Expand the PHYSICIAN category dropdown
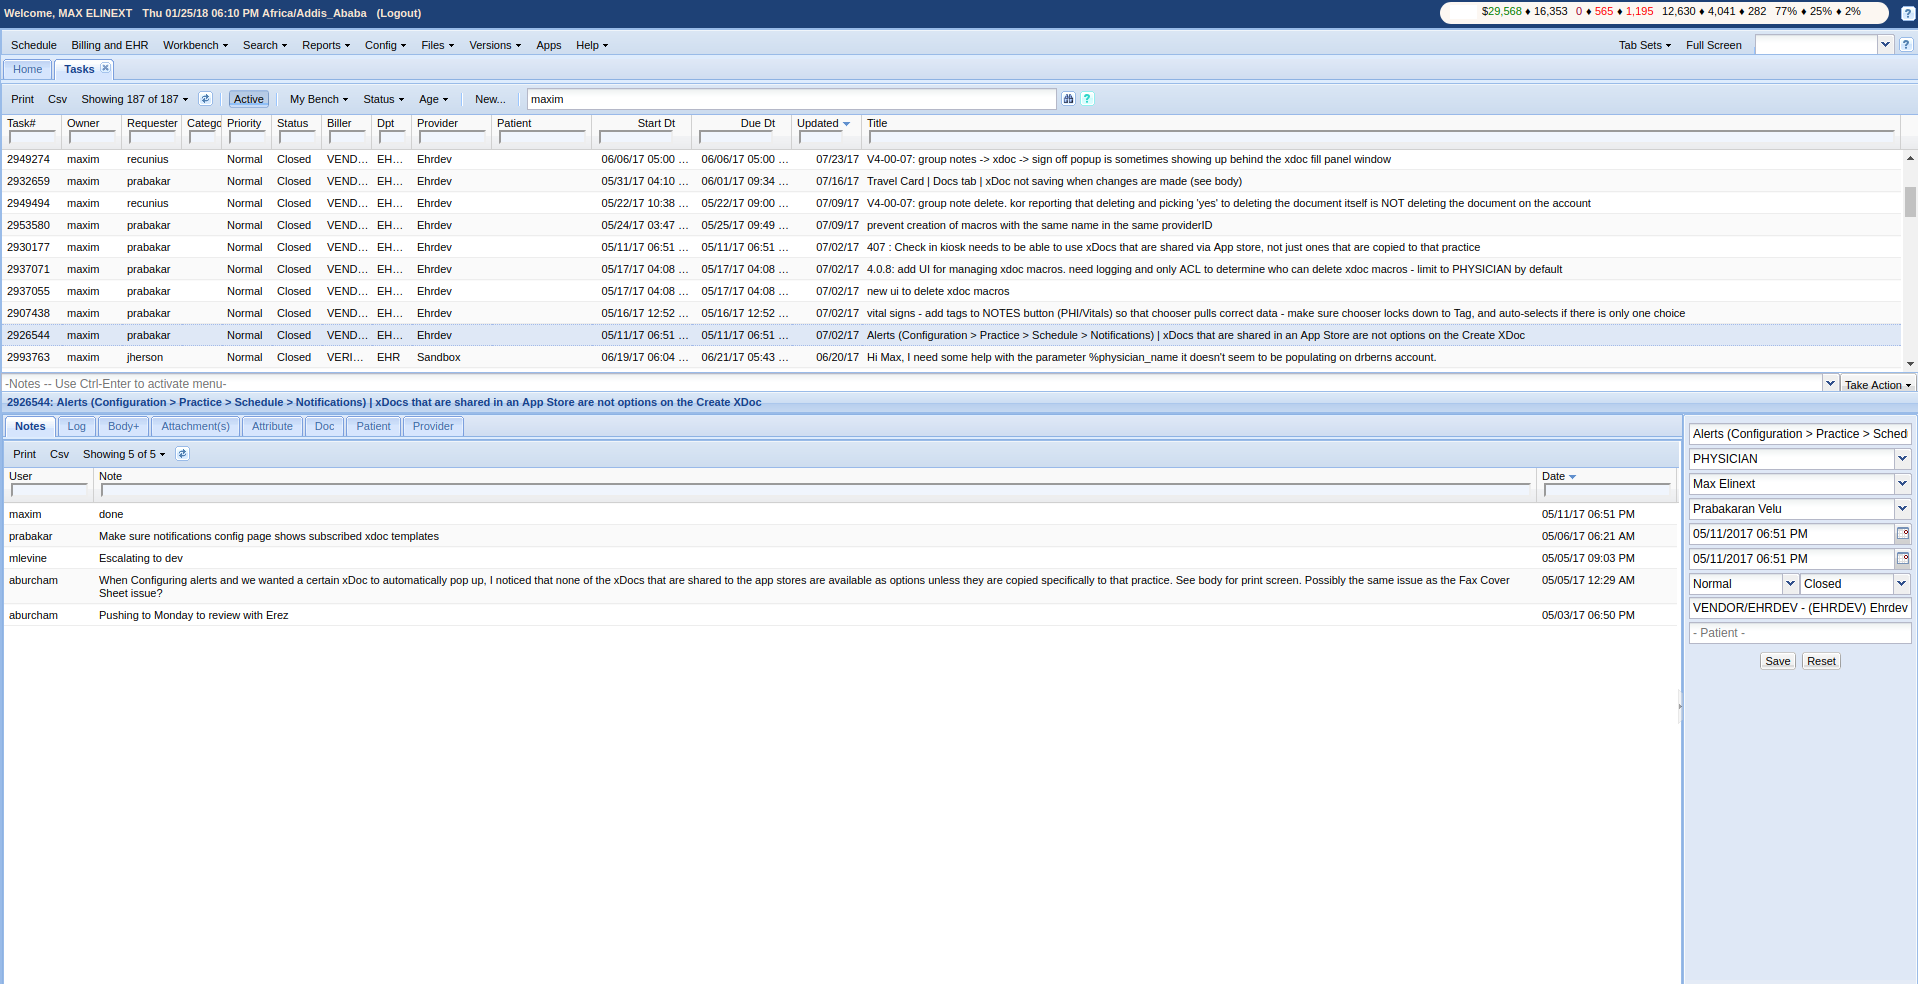 [x=1902, y=459]
